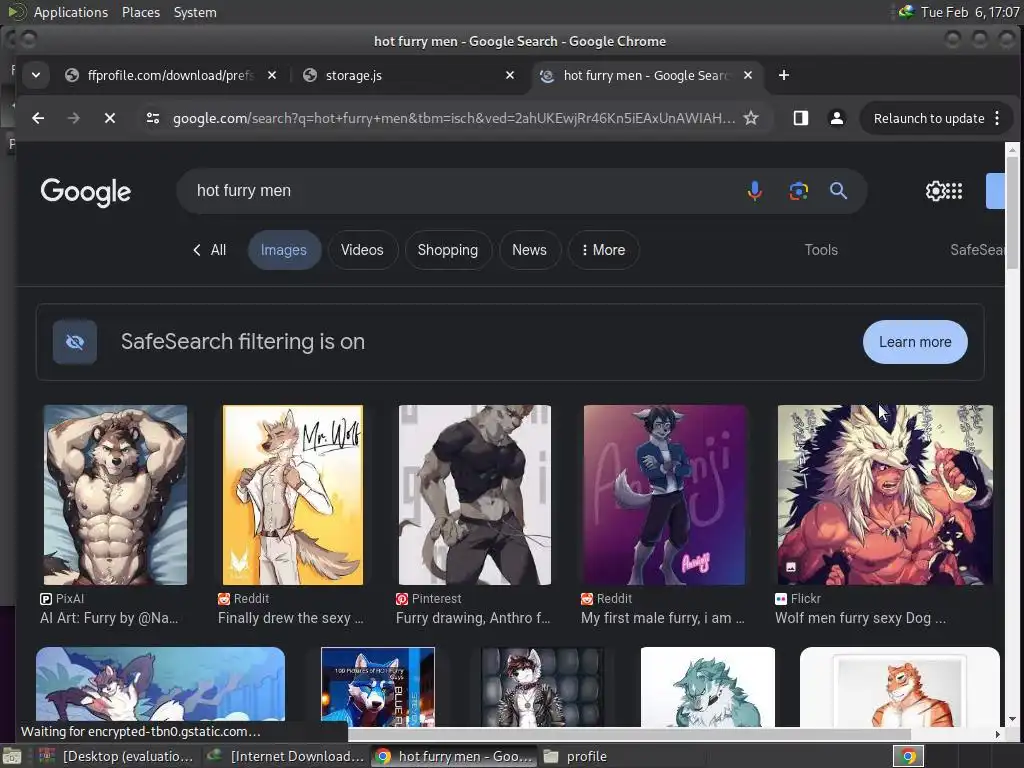Click 'Finally drew the sexy ...' caption

291,618
